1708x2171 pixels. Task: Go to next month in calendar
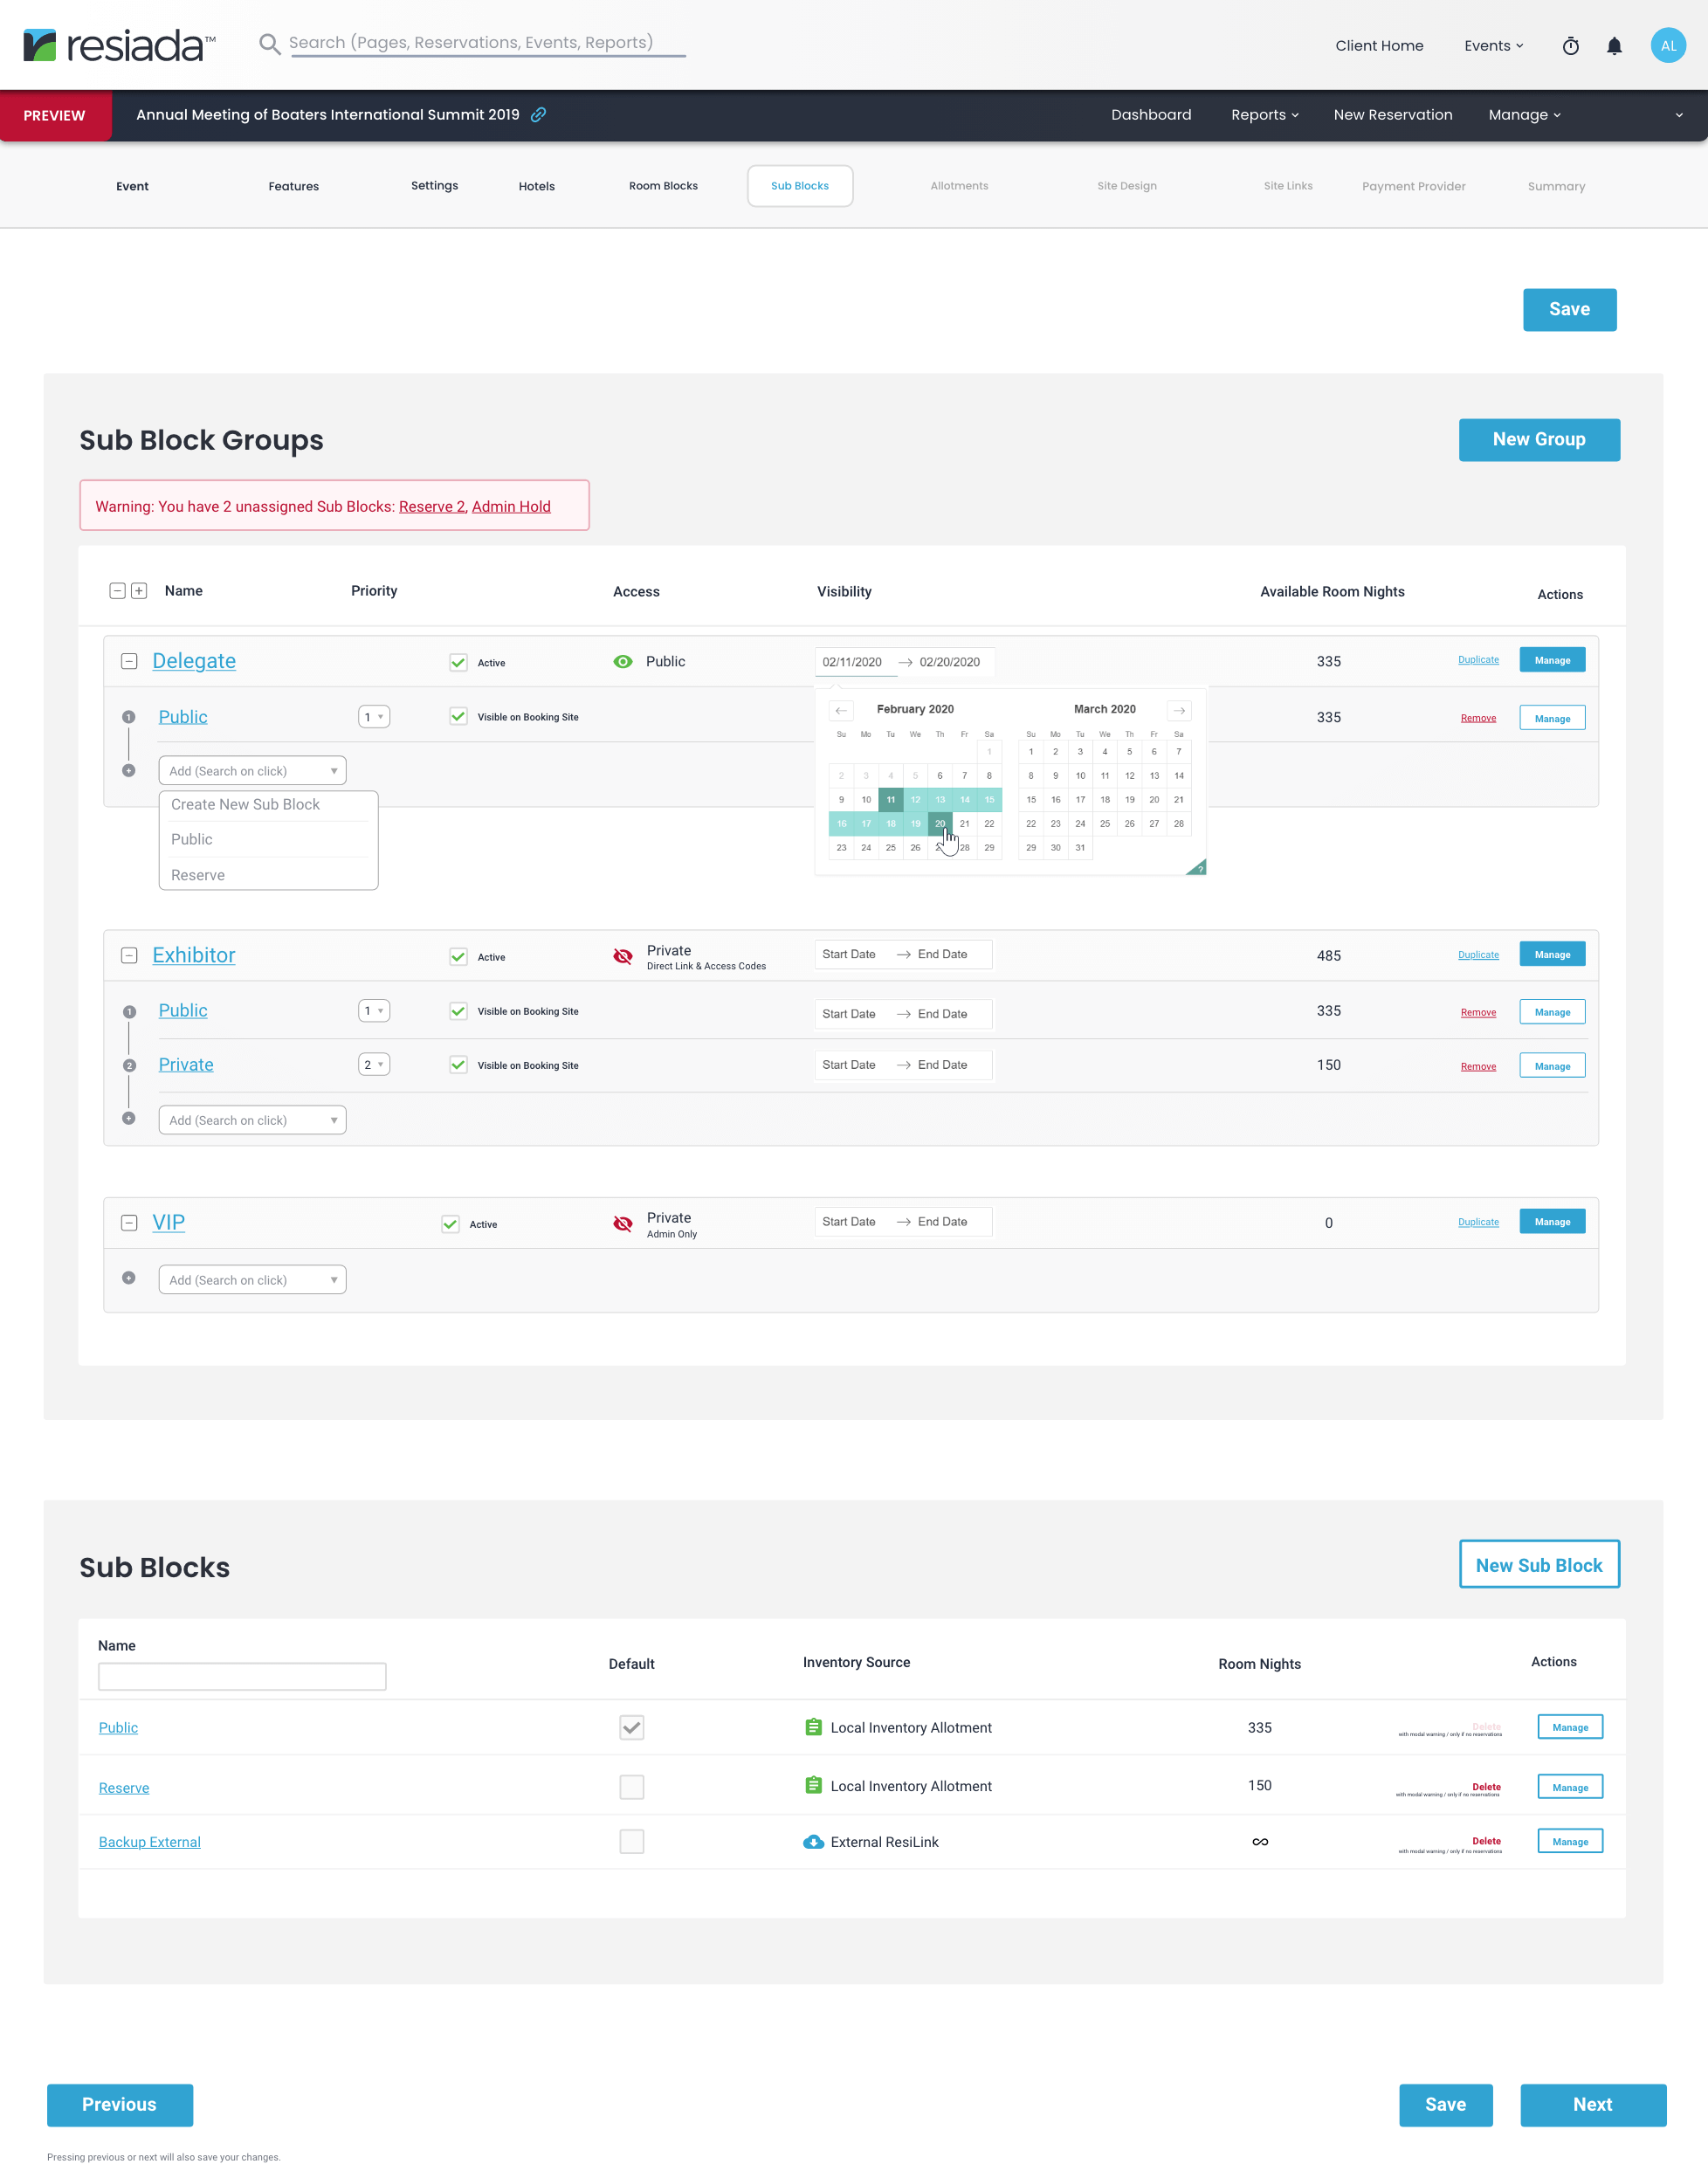pyautogui.click(x=1179, y=710)
